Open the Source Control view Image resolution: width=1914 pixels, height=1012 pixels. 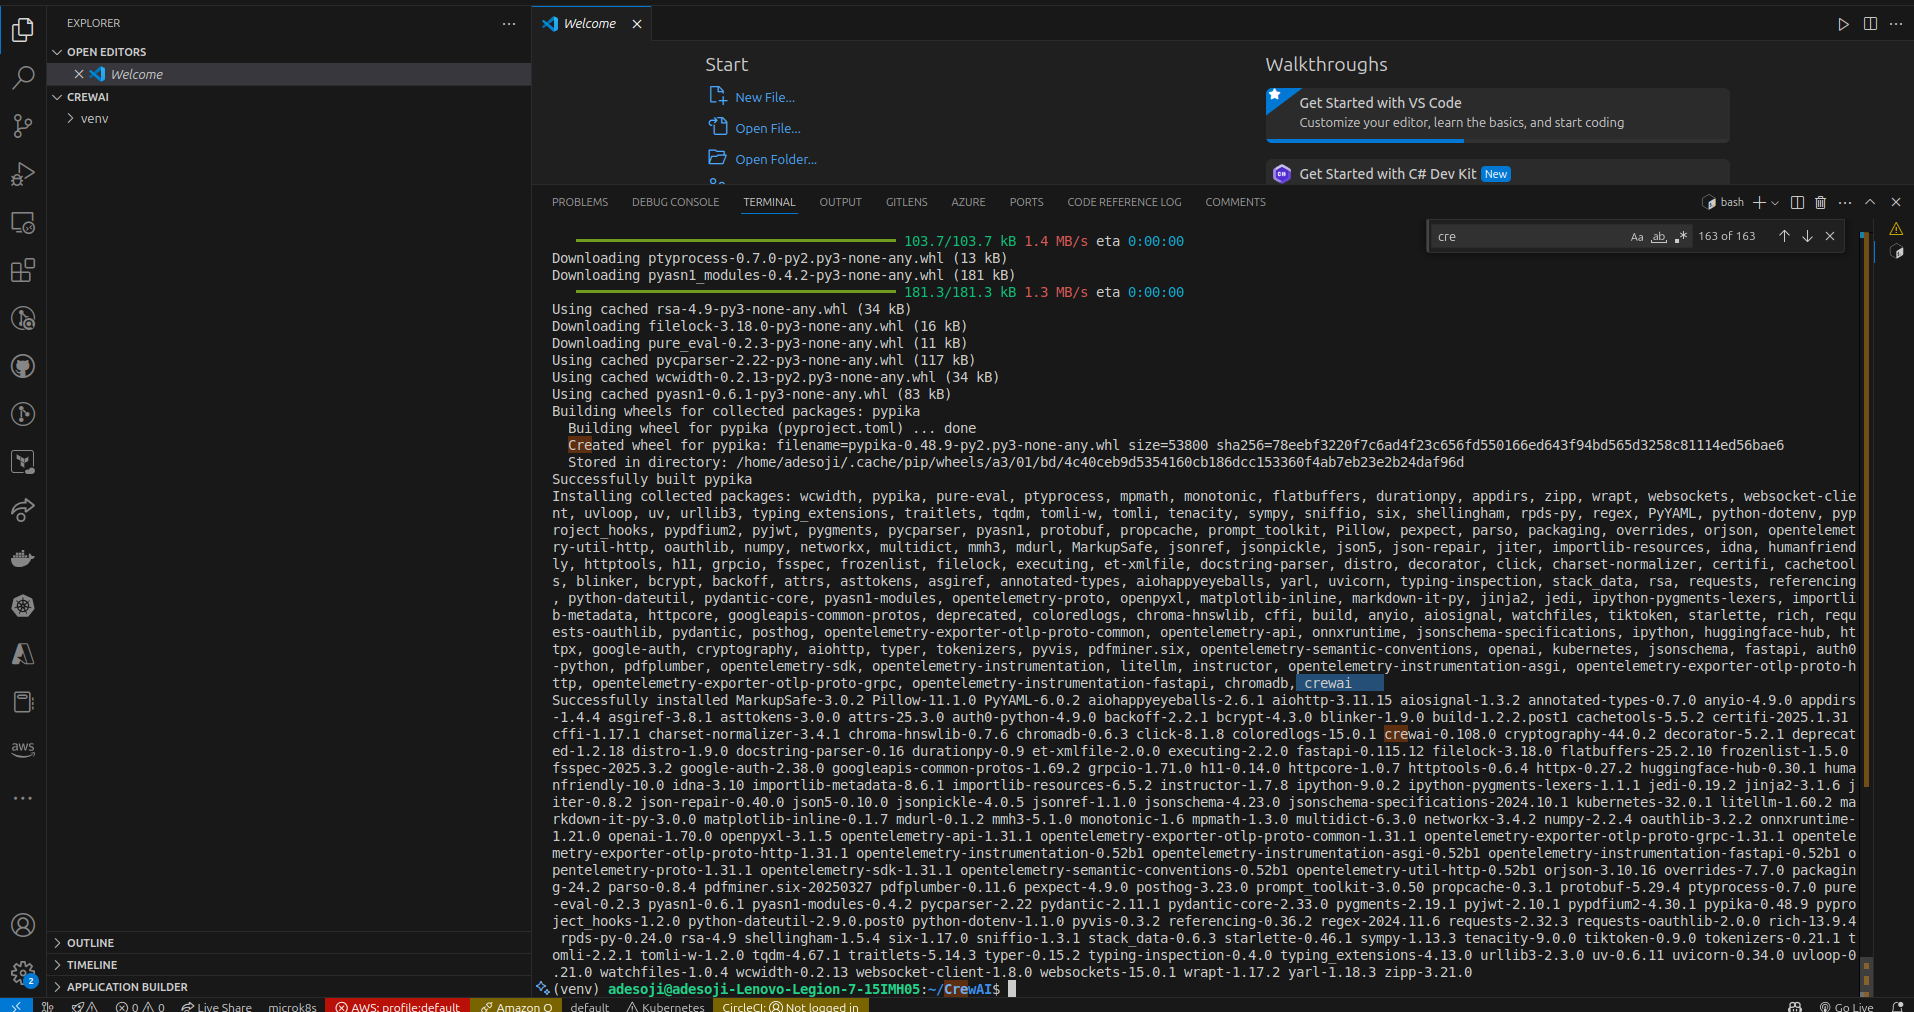pos(23,126)
